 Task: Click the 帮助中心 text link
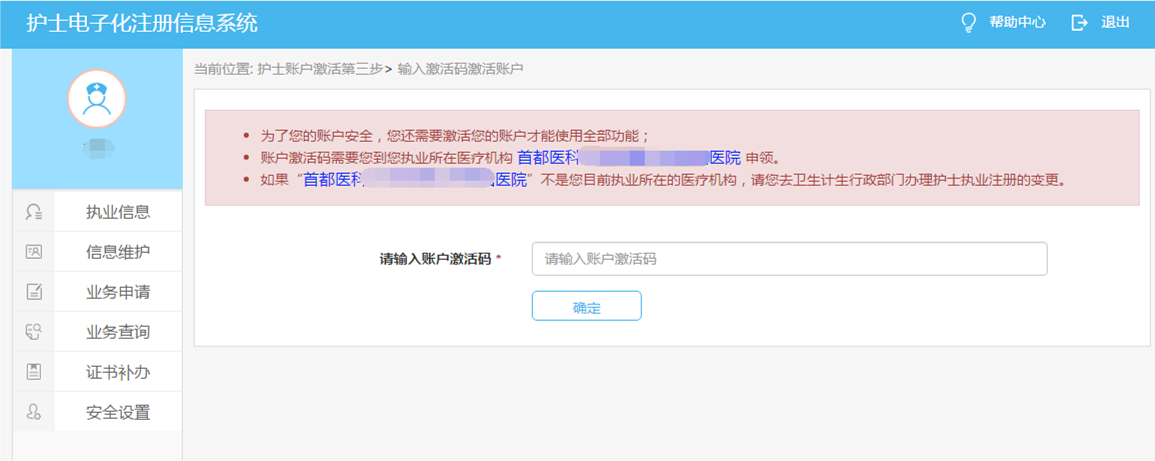click(x=1017, y=23)
